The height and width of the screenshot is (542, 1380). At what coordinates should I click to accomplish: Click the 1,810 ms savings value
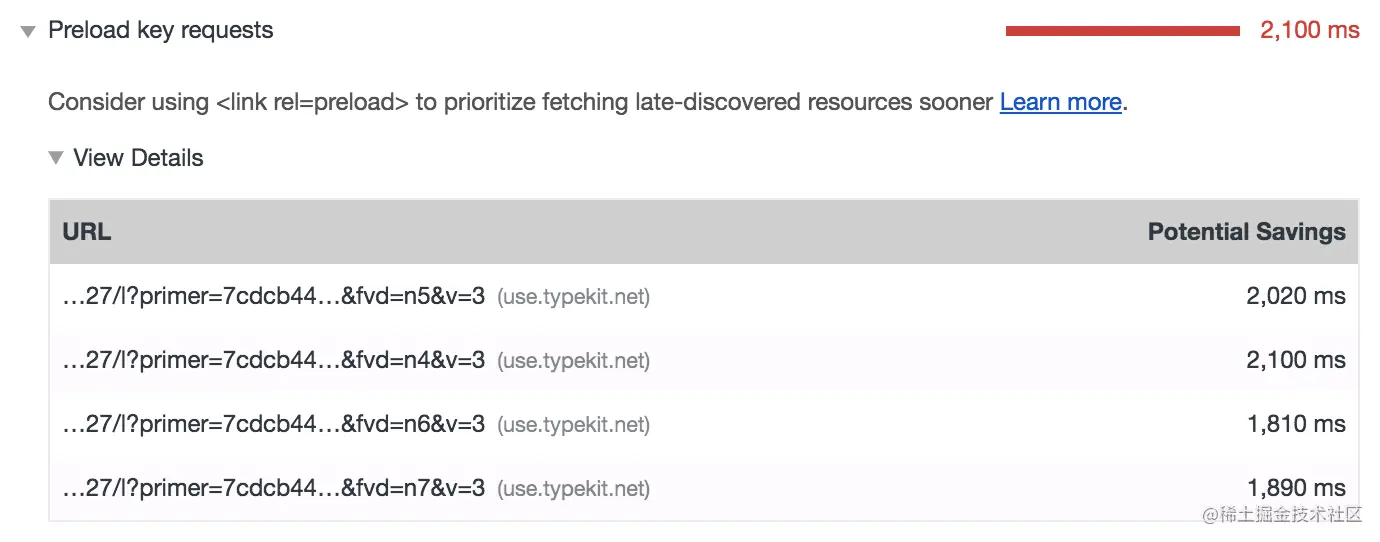pos(1295,424)
